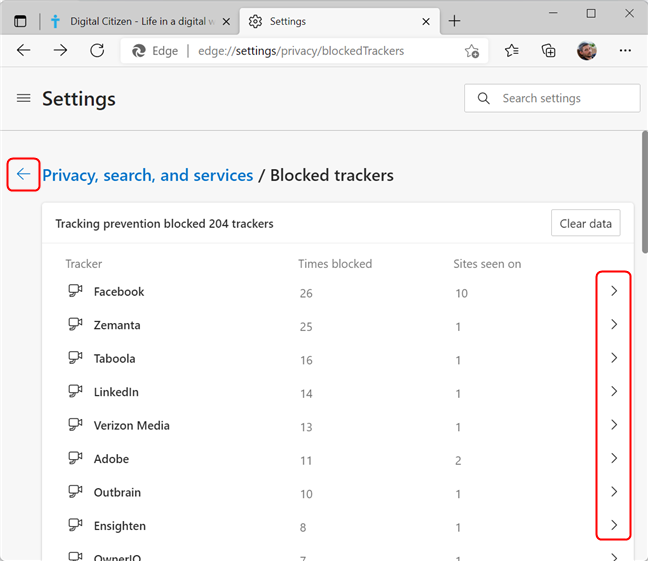648x561 pixels.
Task: Click the Taboola tracker icon
Action: coord(75,358)
